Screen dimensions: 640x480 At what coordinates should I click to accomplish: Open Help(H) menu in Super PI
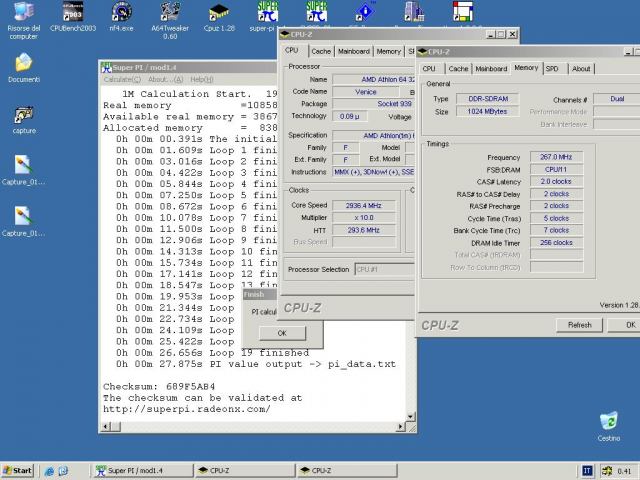(x=202, y=80)
